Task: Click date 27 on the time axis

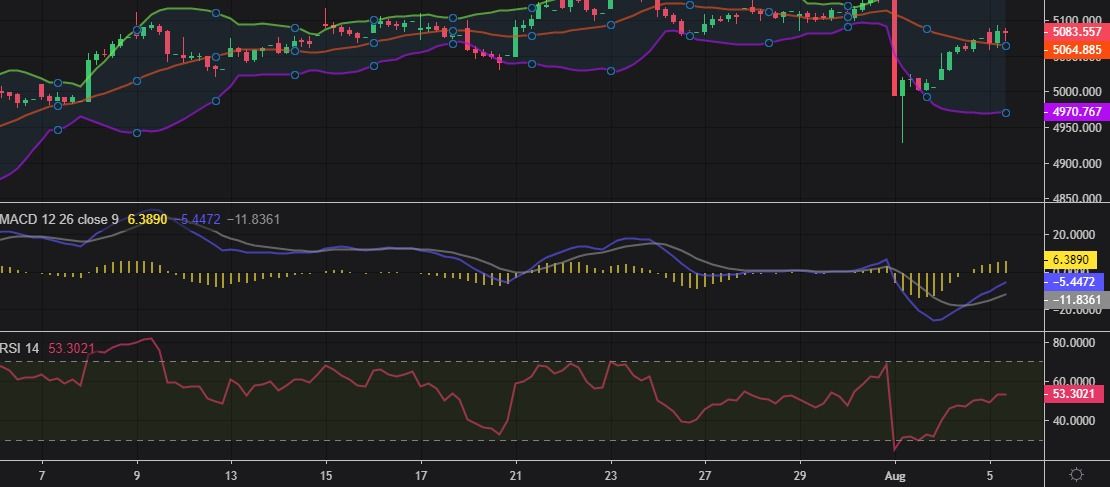Action: [704, 474]
